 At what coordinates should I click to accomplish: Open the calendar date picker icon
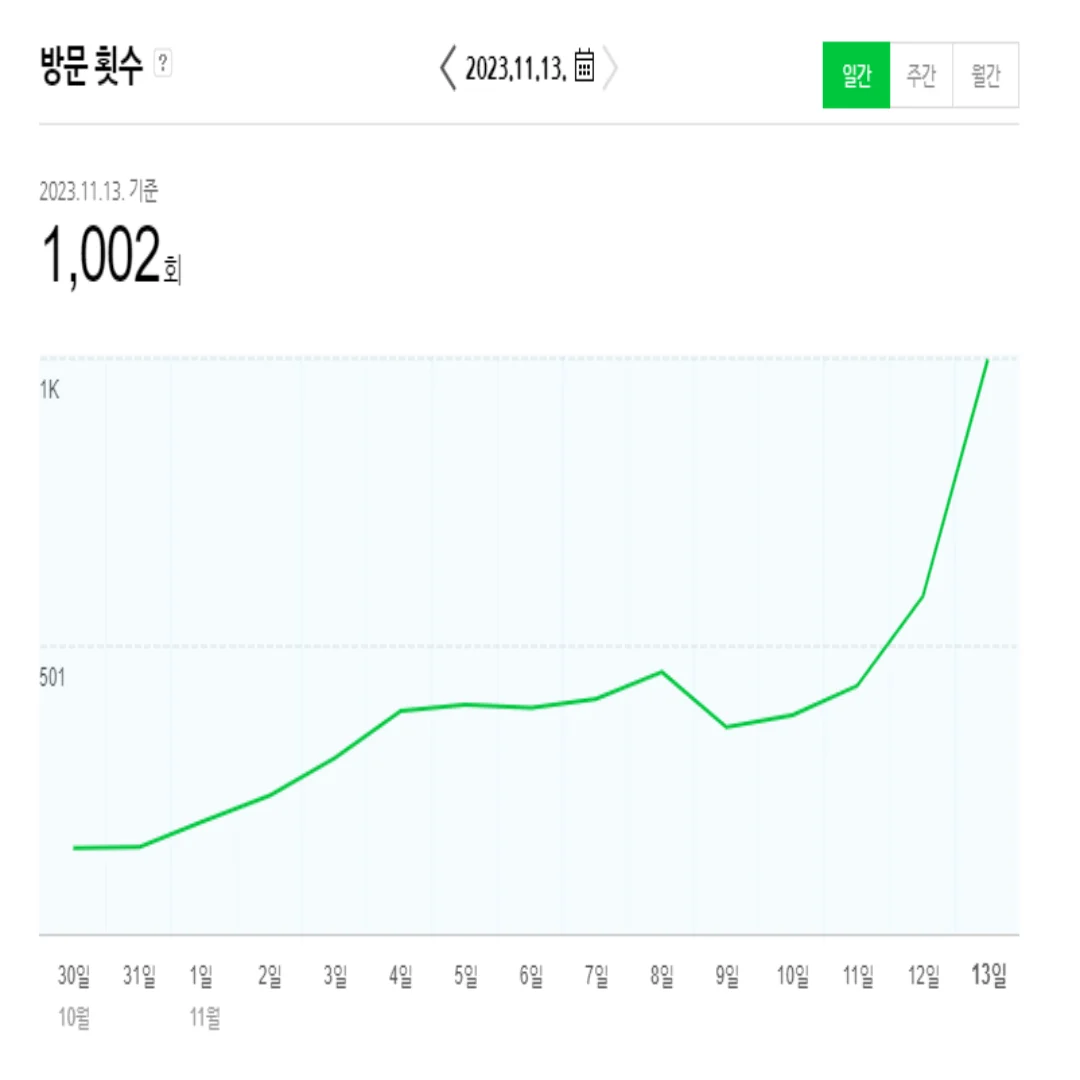(x=583, y=68)
